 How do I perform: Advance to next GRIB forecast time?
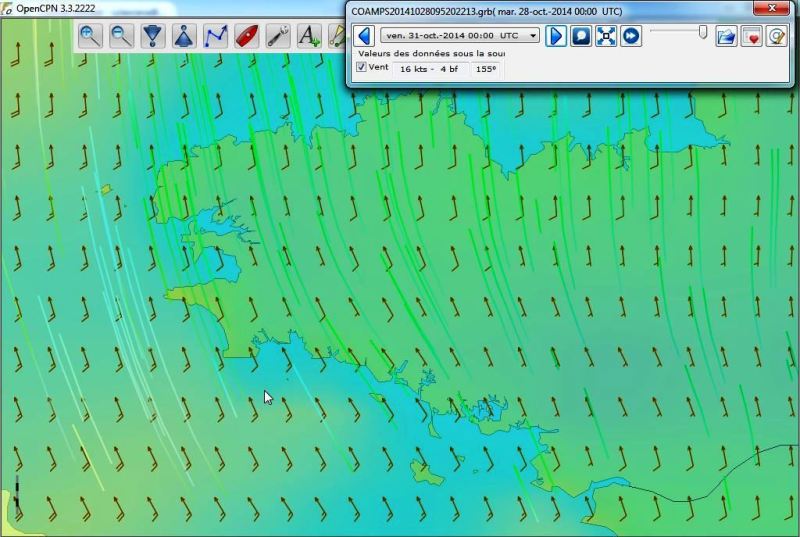point(556,36)
